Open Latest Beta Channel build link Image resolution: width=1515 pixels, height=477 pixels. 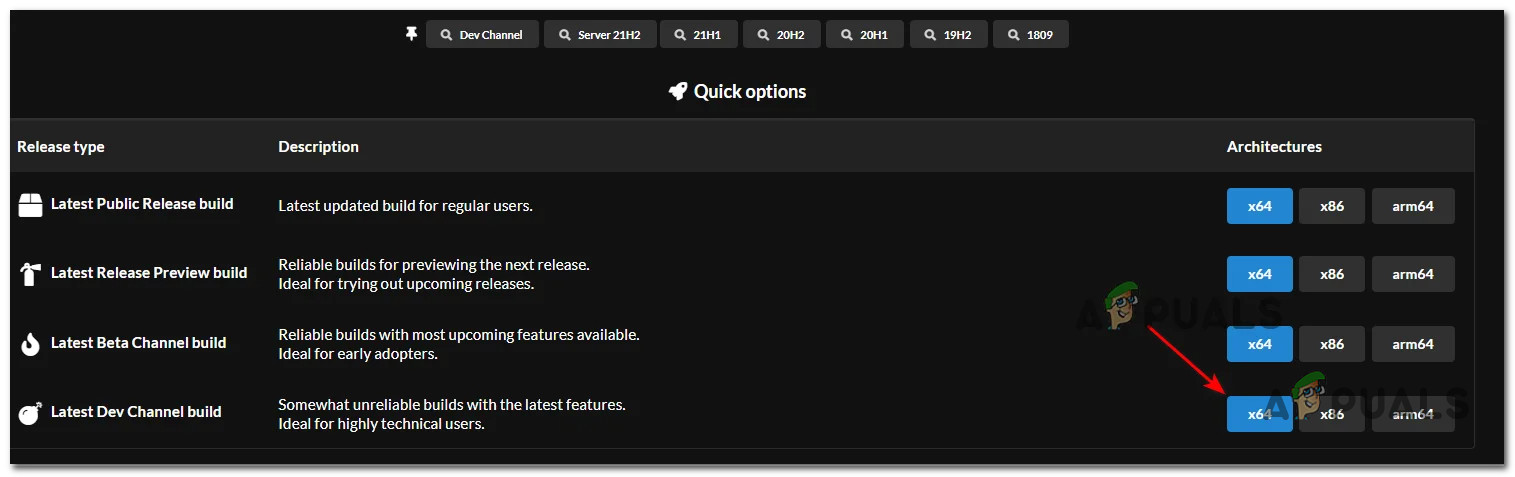pyautogui.click(x=138, y=343)
